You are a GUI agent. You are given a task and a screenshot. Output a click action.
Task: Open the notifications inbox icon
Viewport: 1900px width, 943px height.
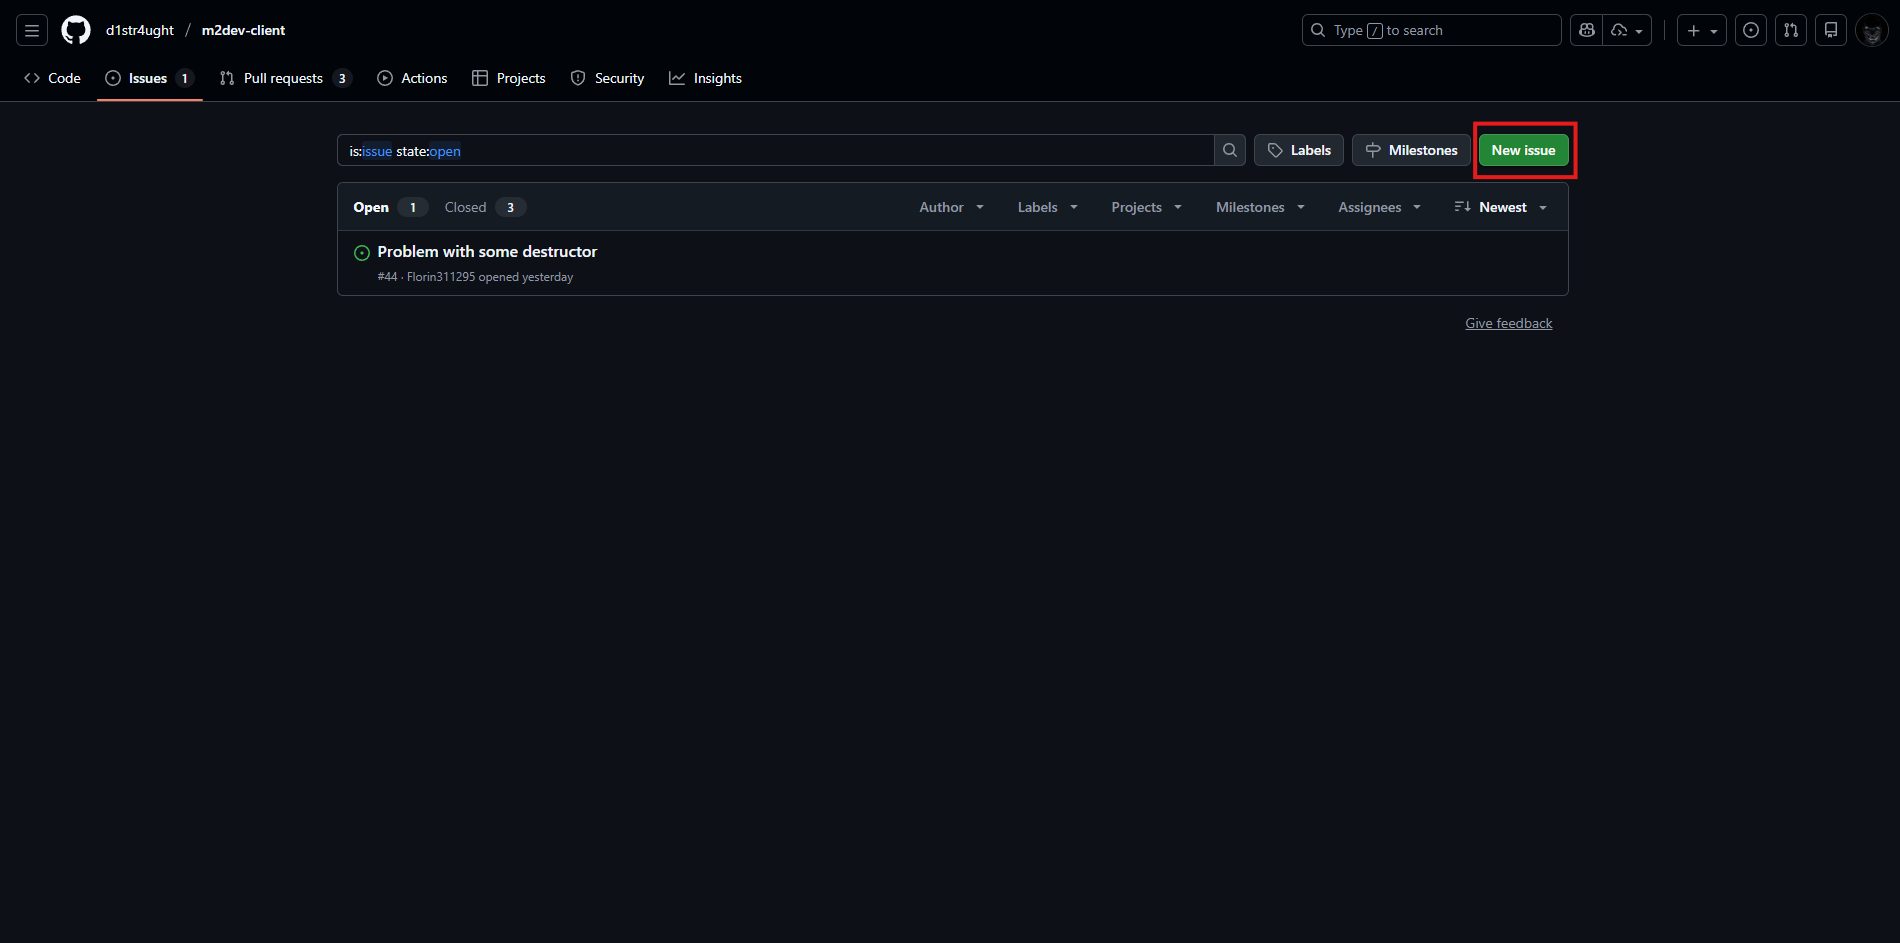[1831, 31]
